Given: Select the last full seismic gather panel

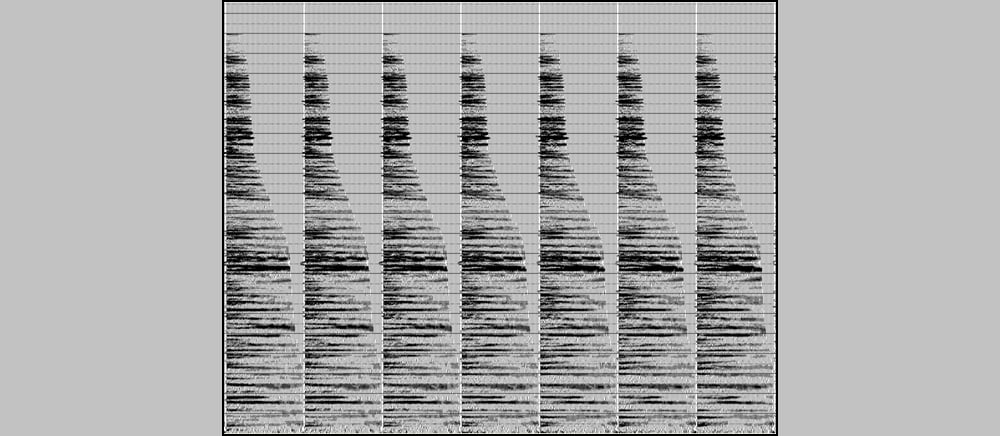Looking at the screenshot, I should click(x=735, y=217).
